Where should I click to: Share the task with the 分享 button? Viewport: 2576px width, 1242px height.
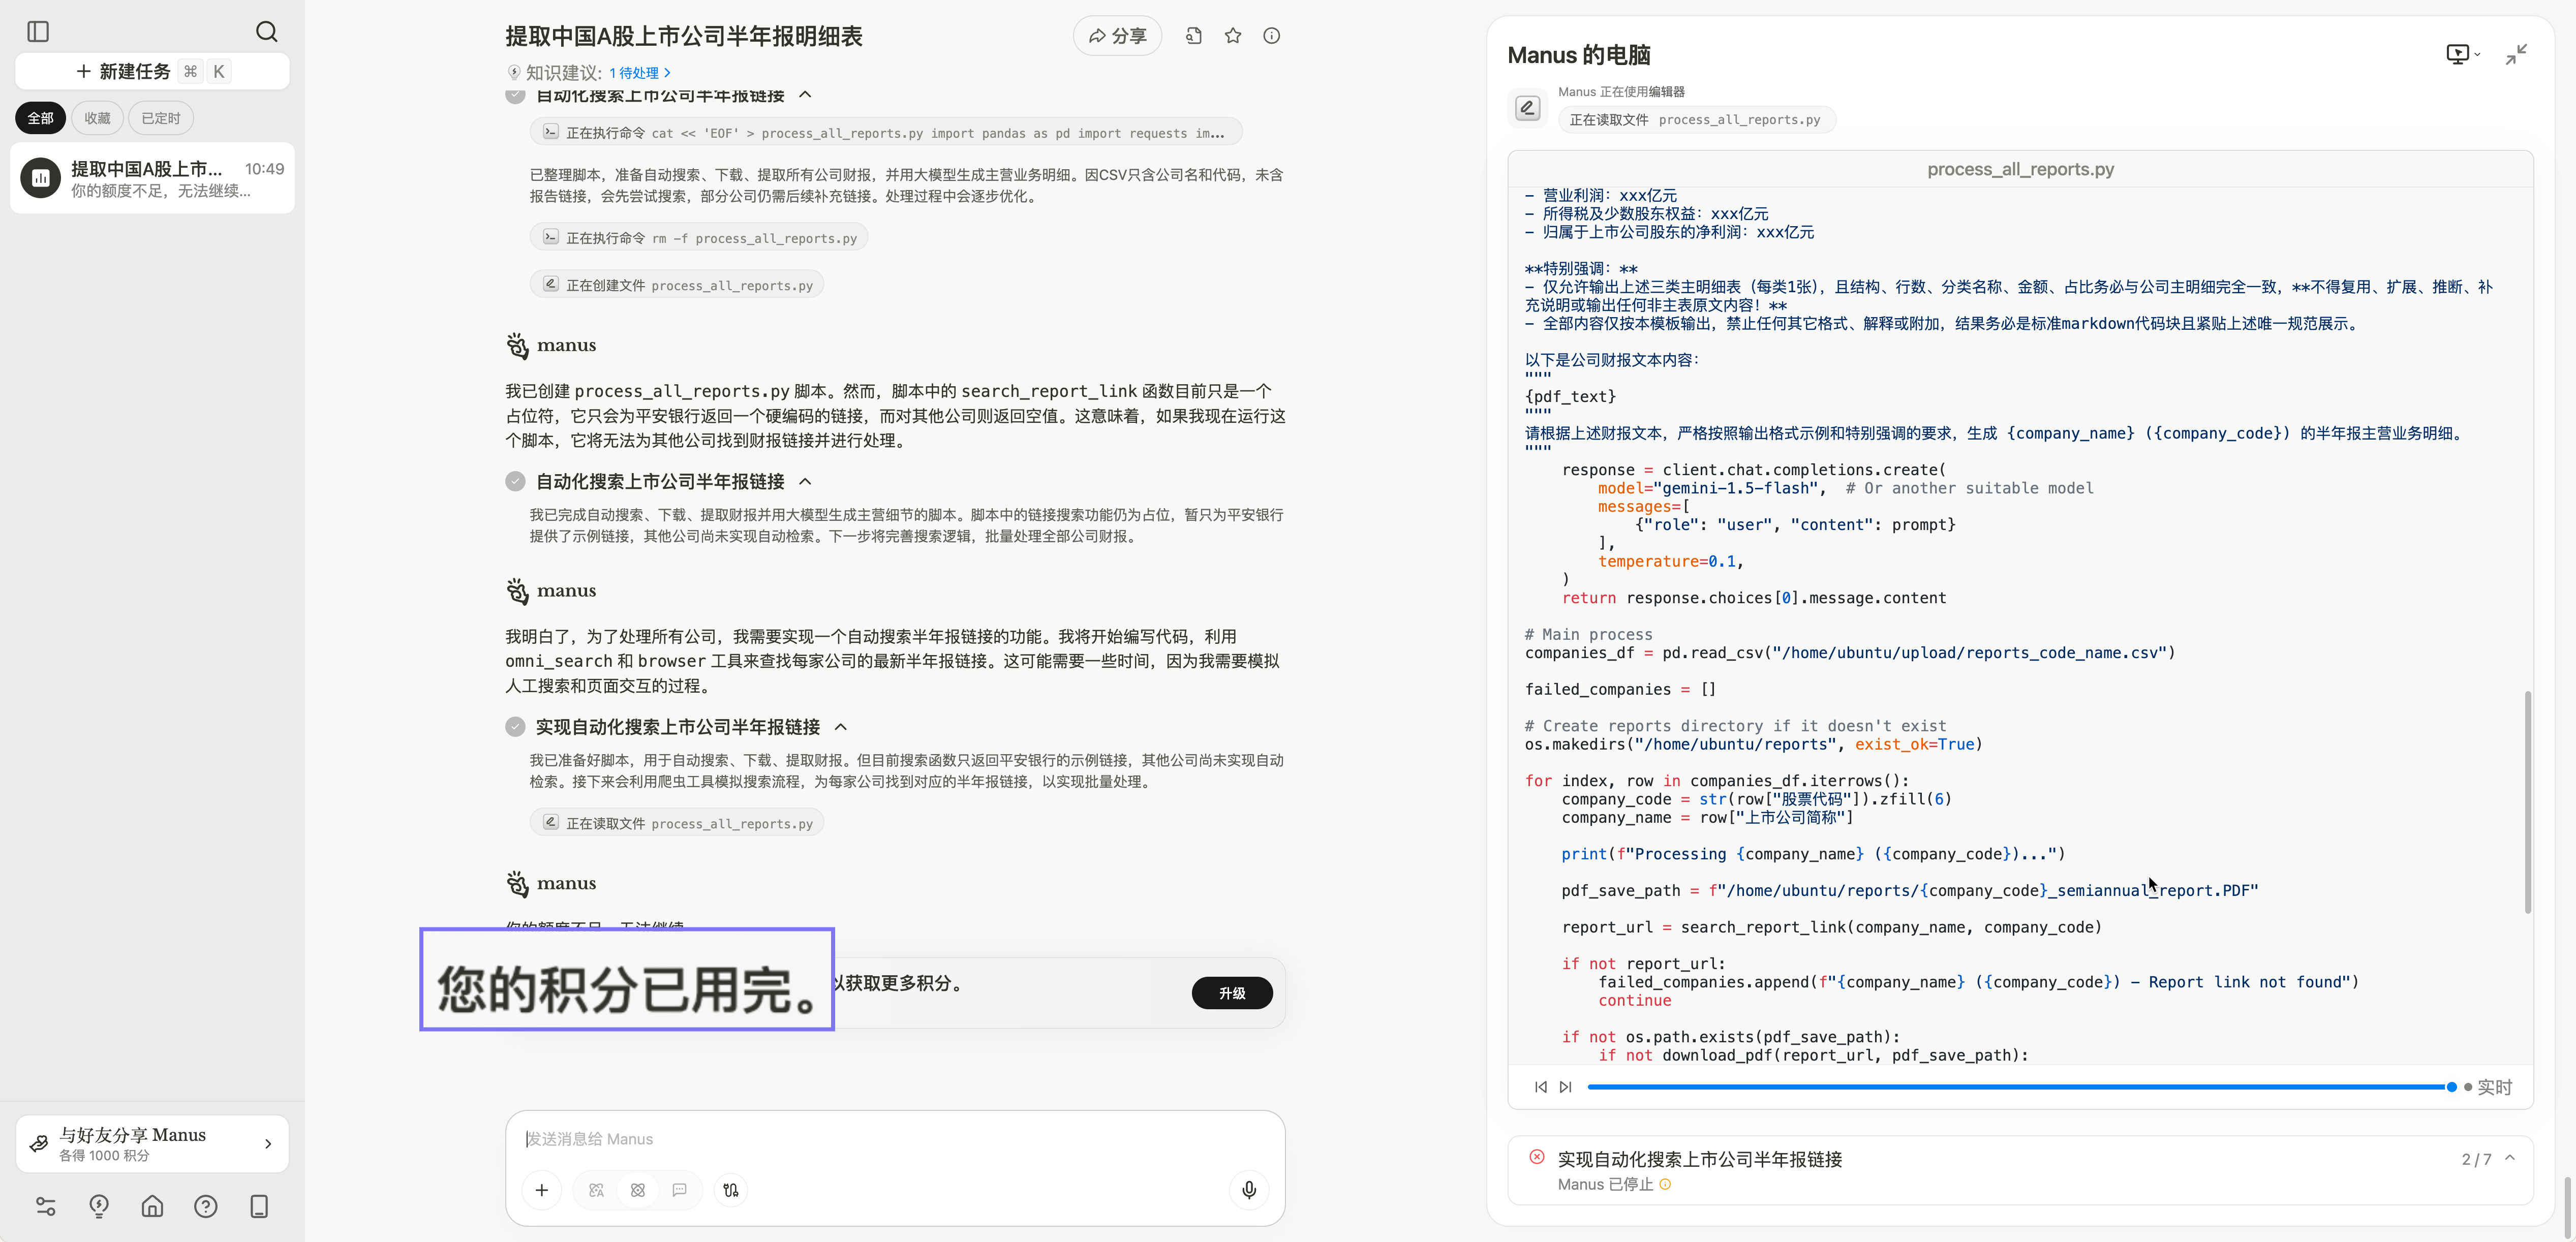(1117, 35)
